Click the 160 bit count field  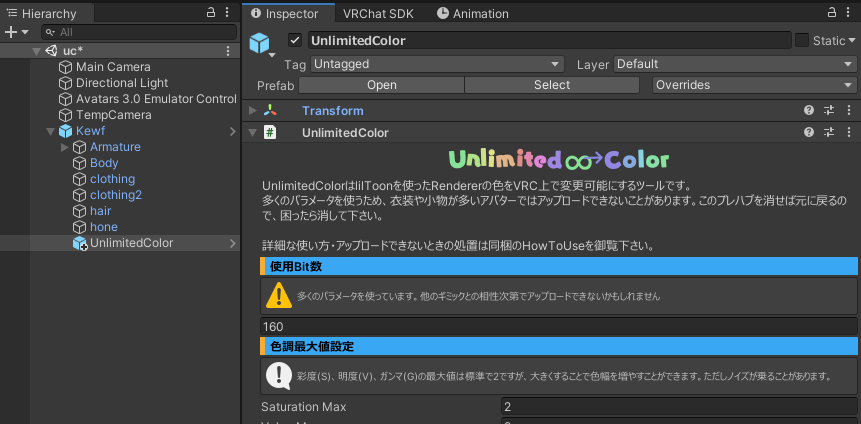pyautogui.click(x=558, y=327)
